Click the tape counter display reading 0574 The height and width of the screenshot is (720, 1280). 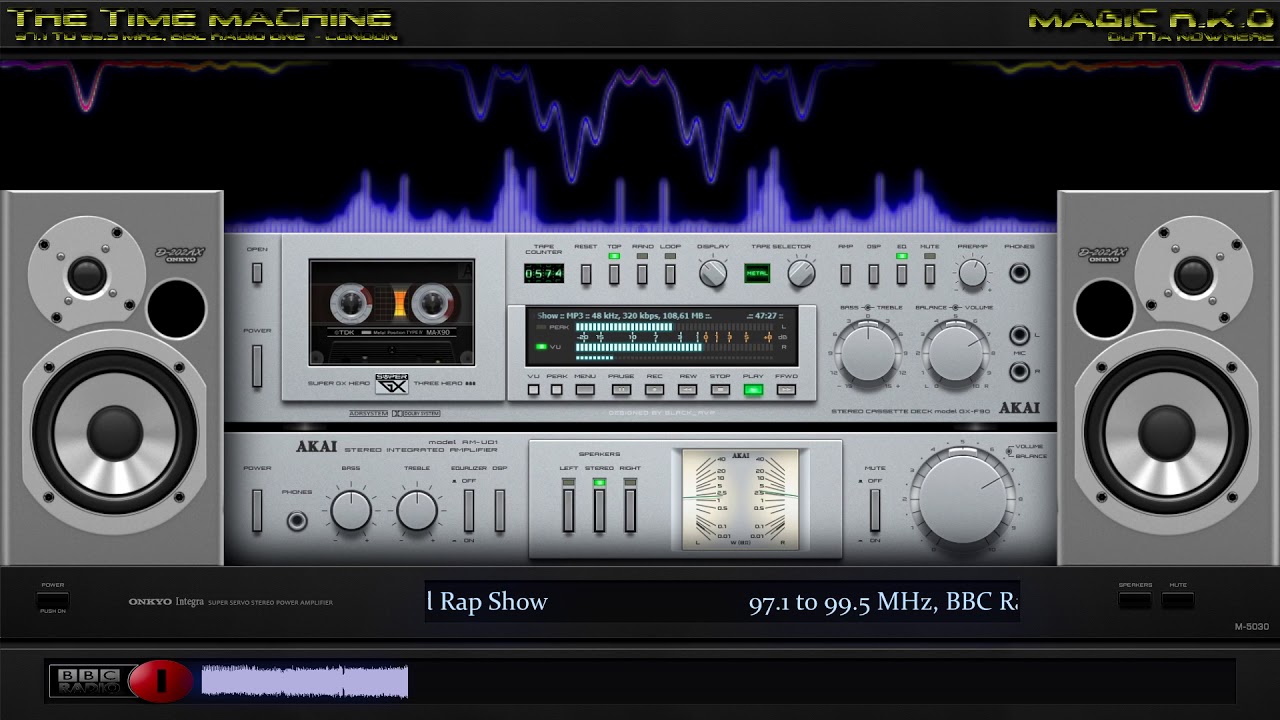pos(544,273)
